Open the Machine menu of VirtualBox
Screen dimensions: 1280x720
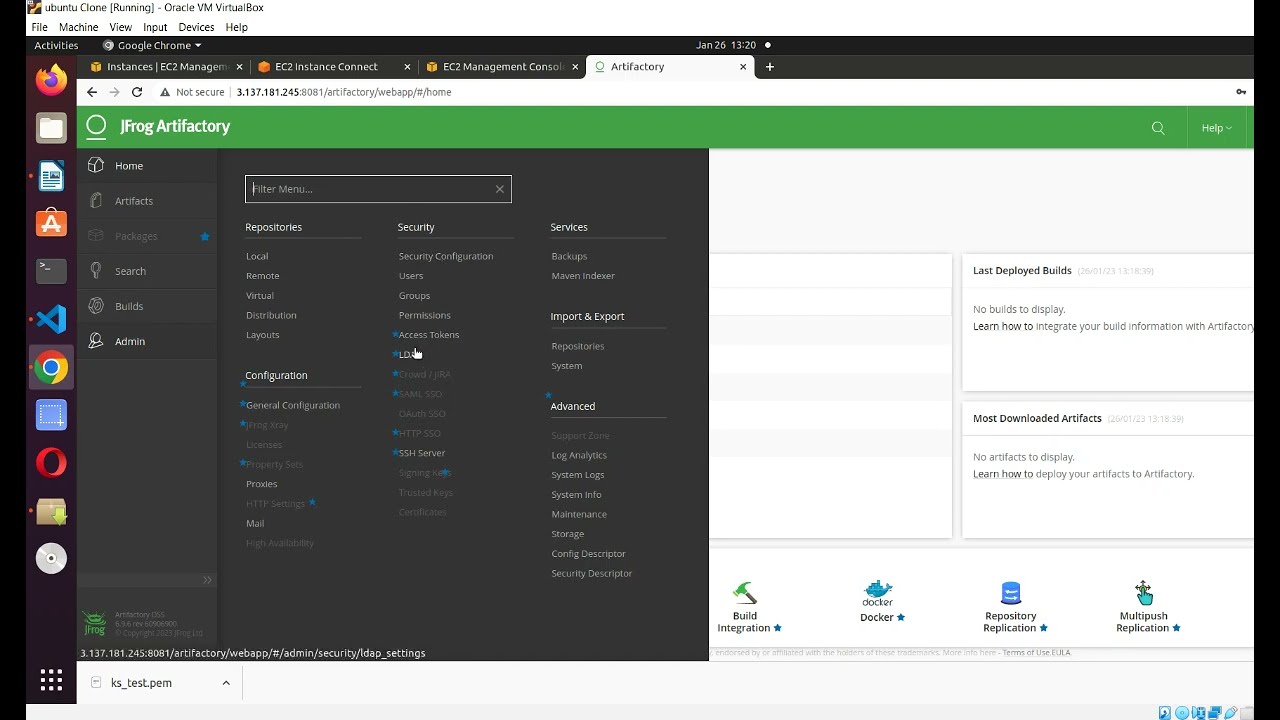click(x=79, y=27)
